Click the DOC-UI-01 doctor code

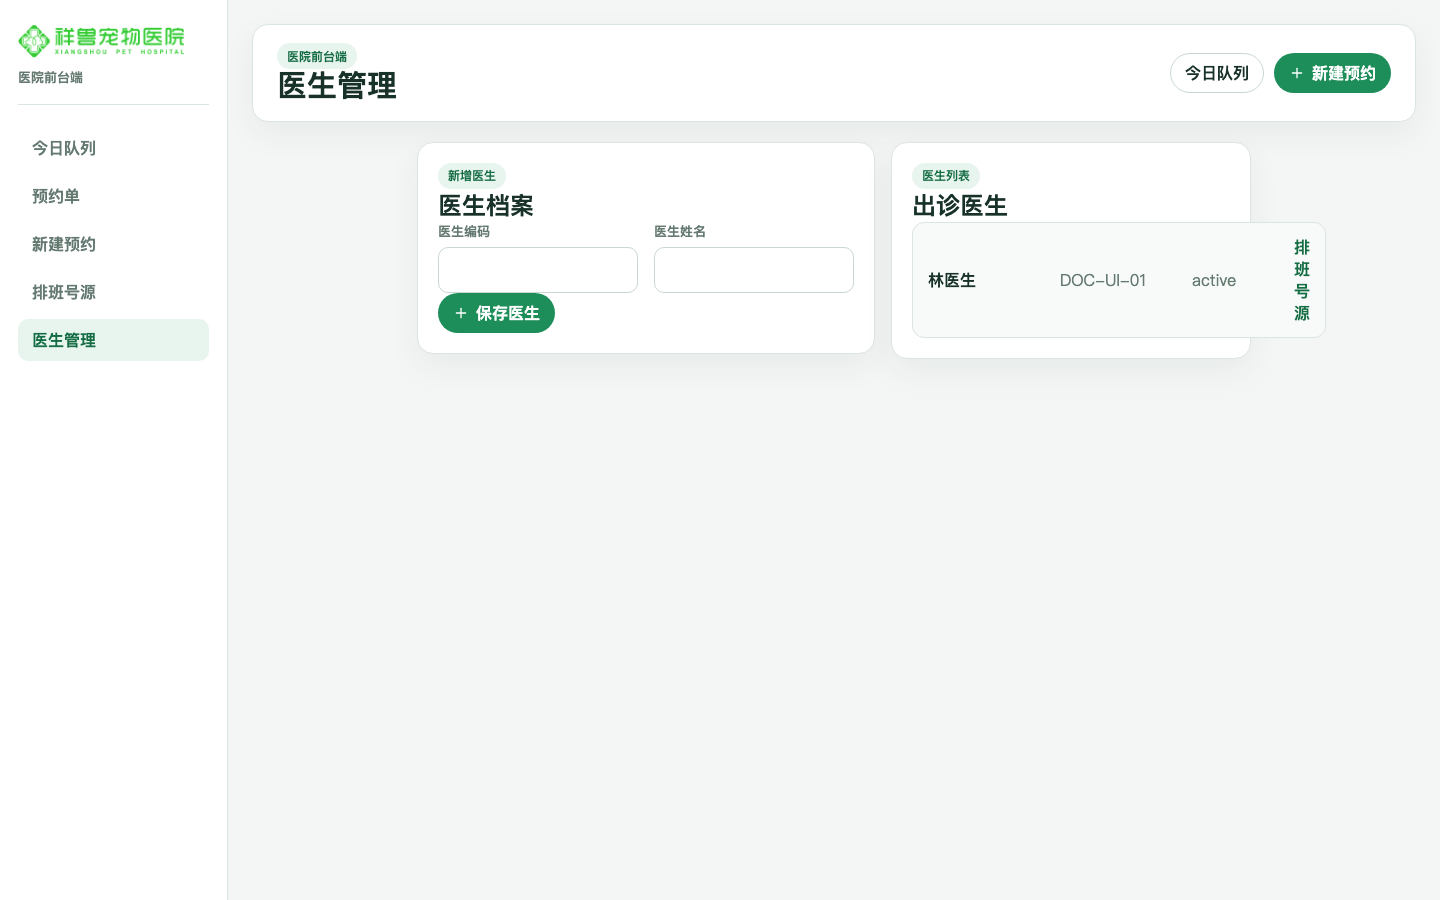pyautogui.click(x=1103, y=280)
